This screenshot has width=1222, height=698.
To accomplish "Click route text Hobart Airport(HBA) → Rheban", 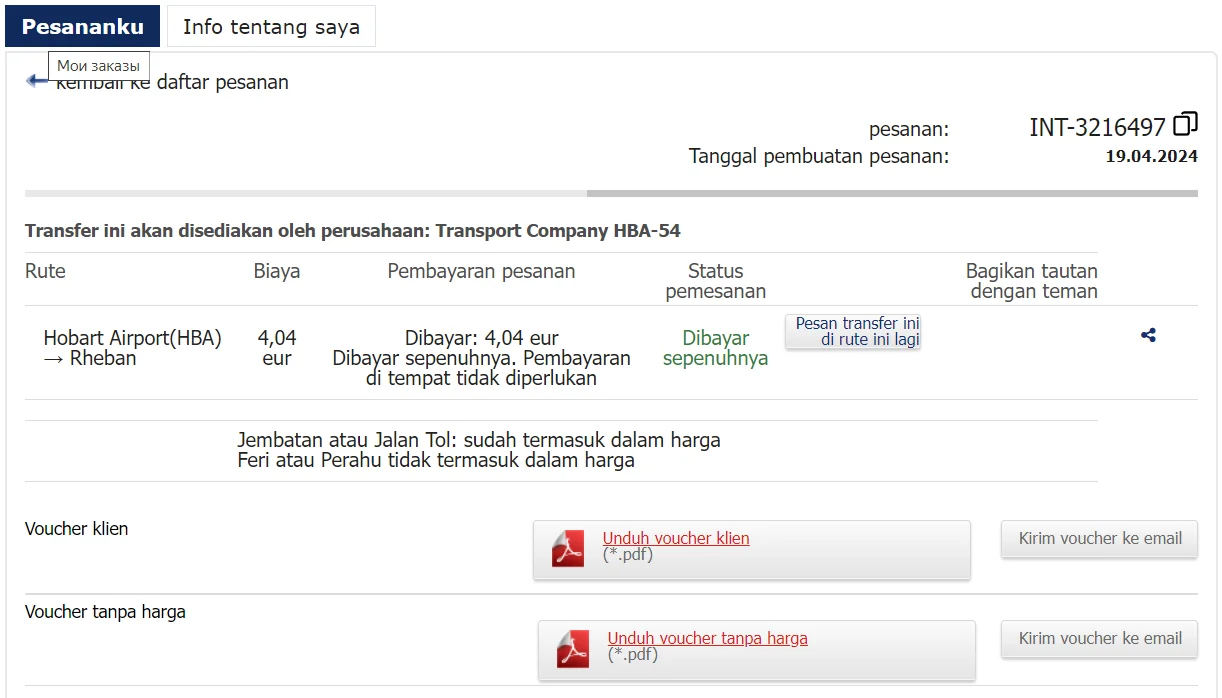I will [x=132, y=348].
